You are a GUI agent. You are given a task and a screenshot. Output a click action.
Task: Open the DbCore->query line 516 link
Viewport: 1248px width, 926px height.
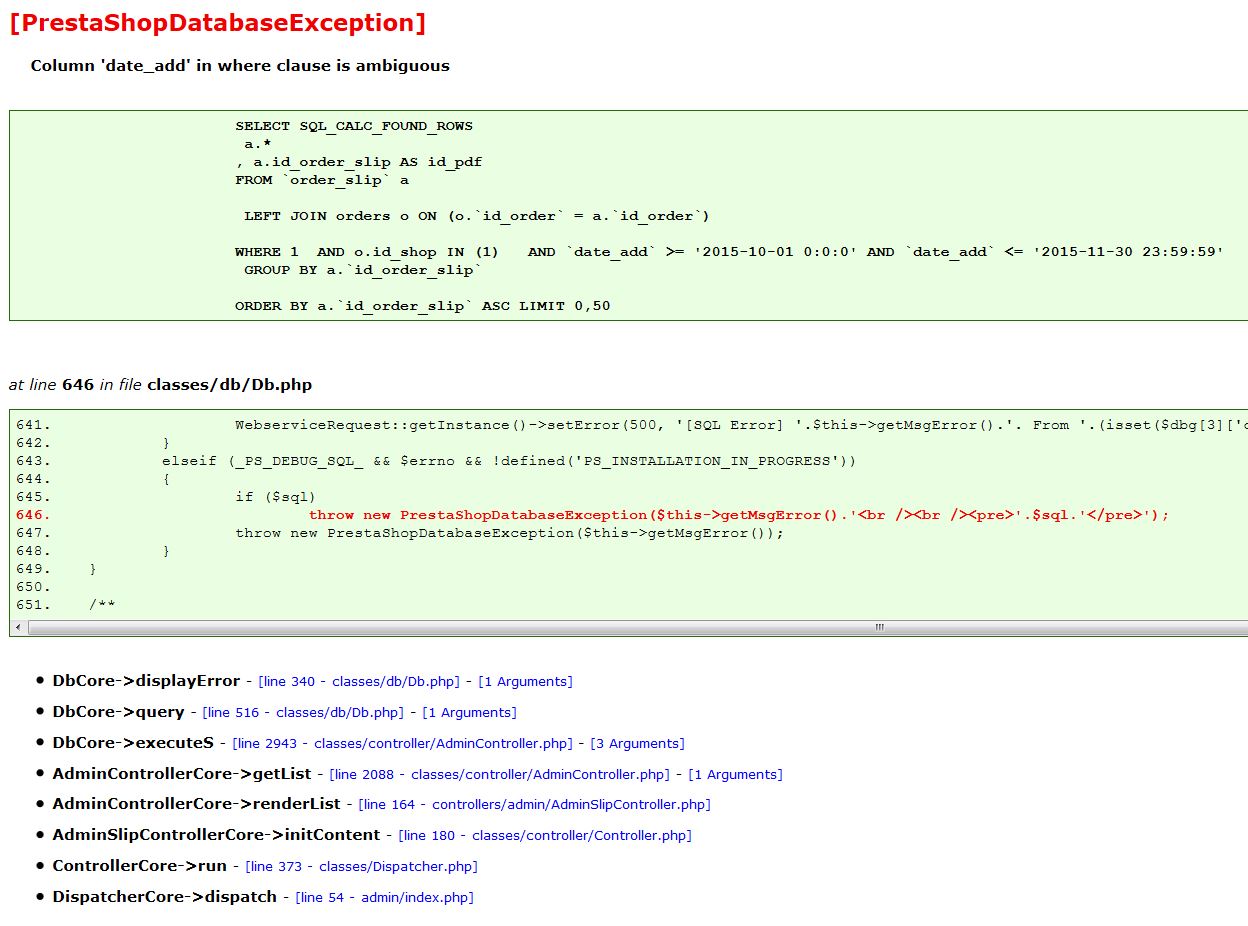pyautogui.click(x=303, y=712)
